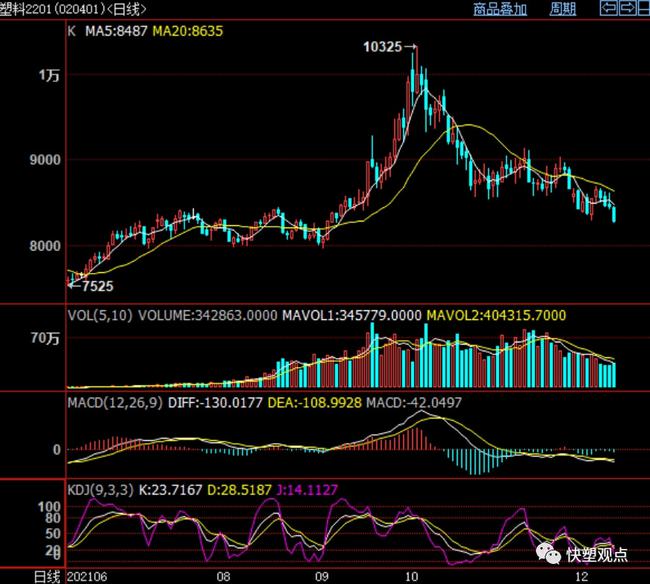Click the partially visible icon after the arrows
The image size is (650, 584).
coord(644,9)
